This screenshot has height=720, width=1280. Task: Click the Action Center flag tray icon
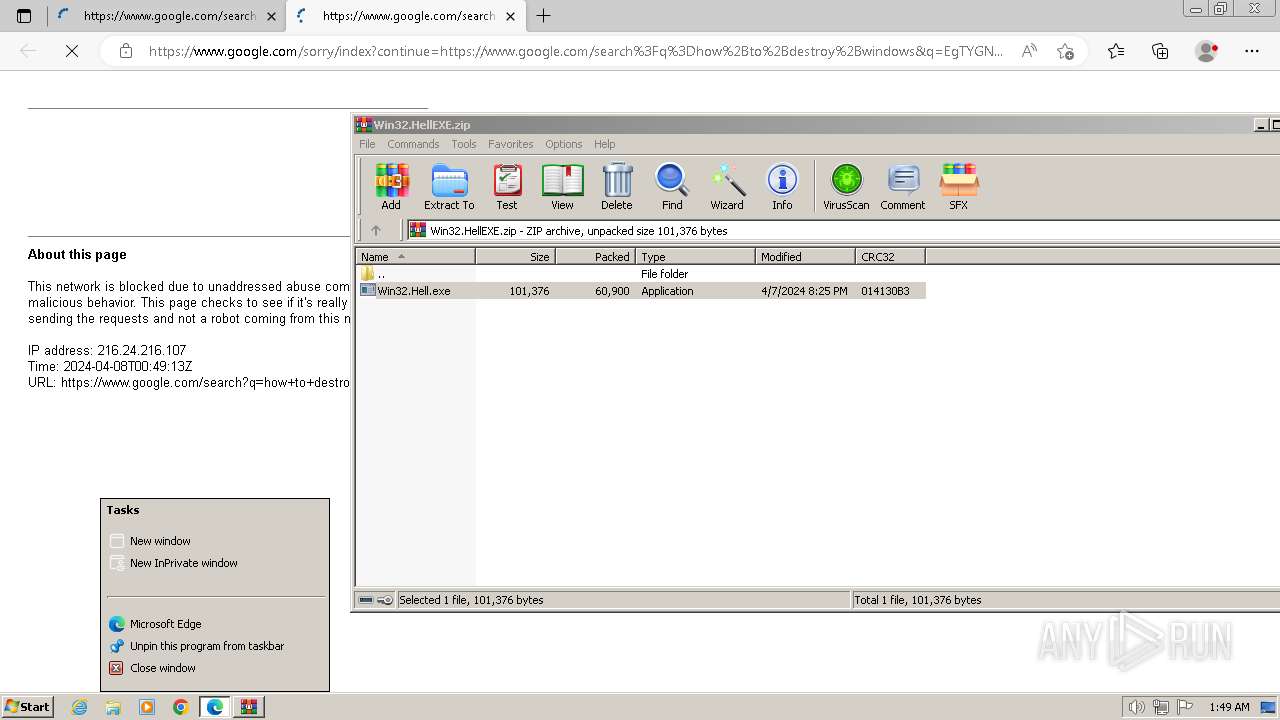pos(1184,707)
